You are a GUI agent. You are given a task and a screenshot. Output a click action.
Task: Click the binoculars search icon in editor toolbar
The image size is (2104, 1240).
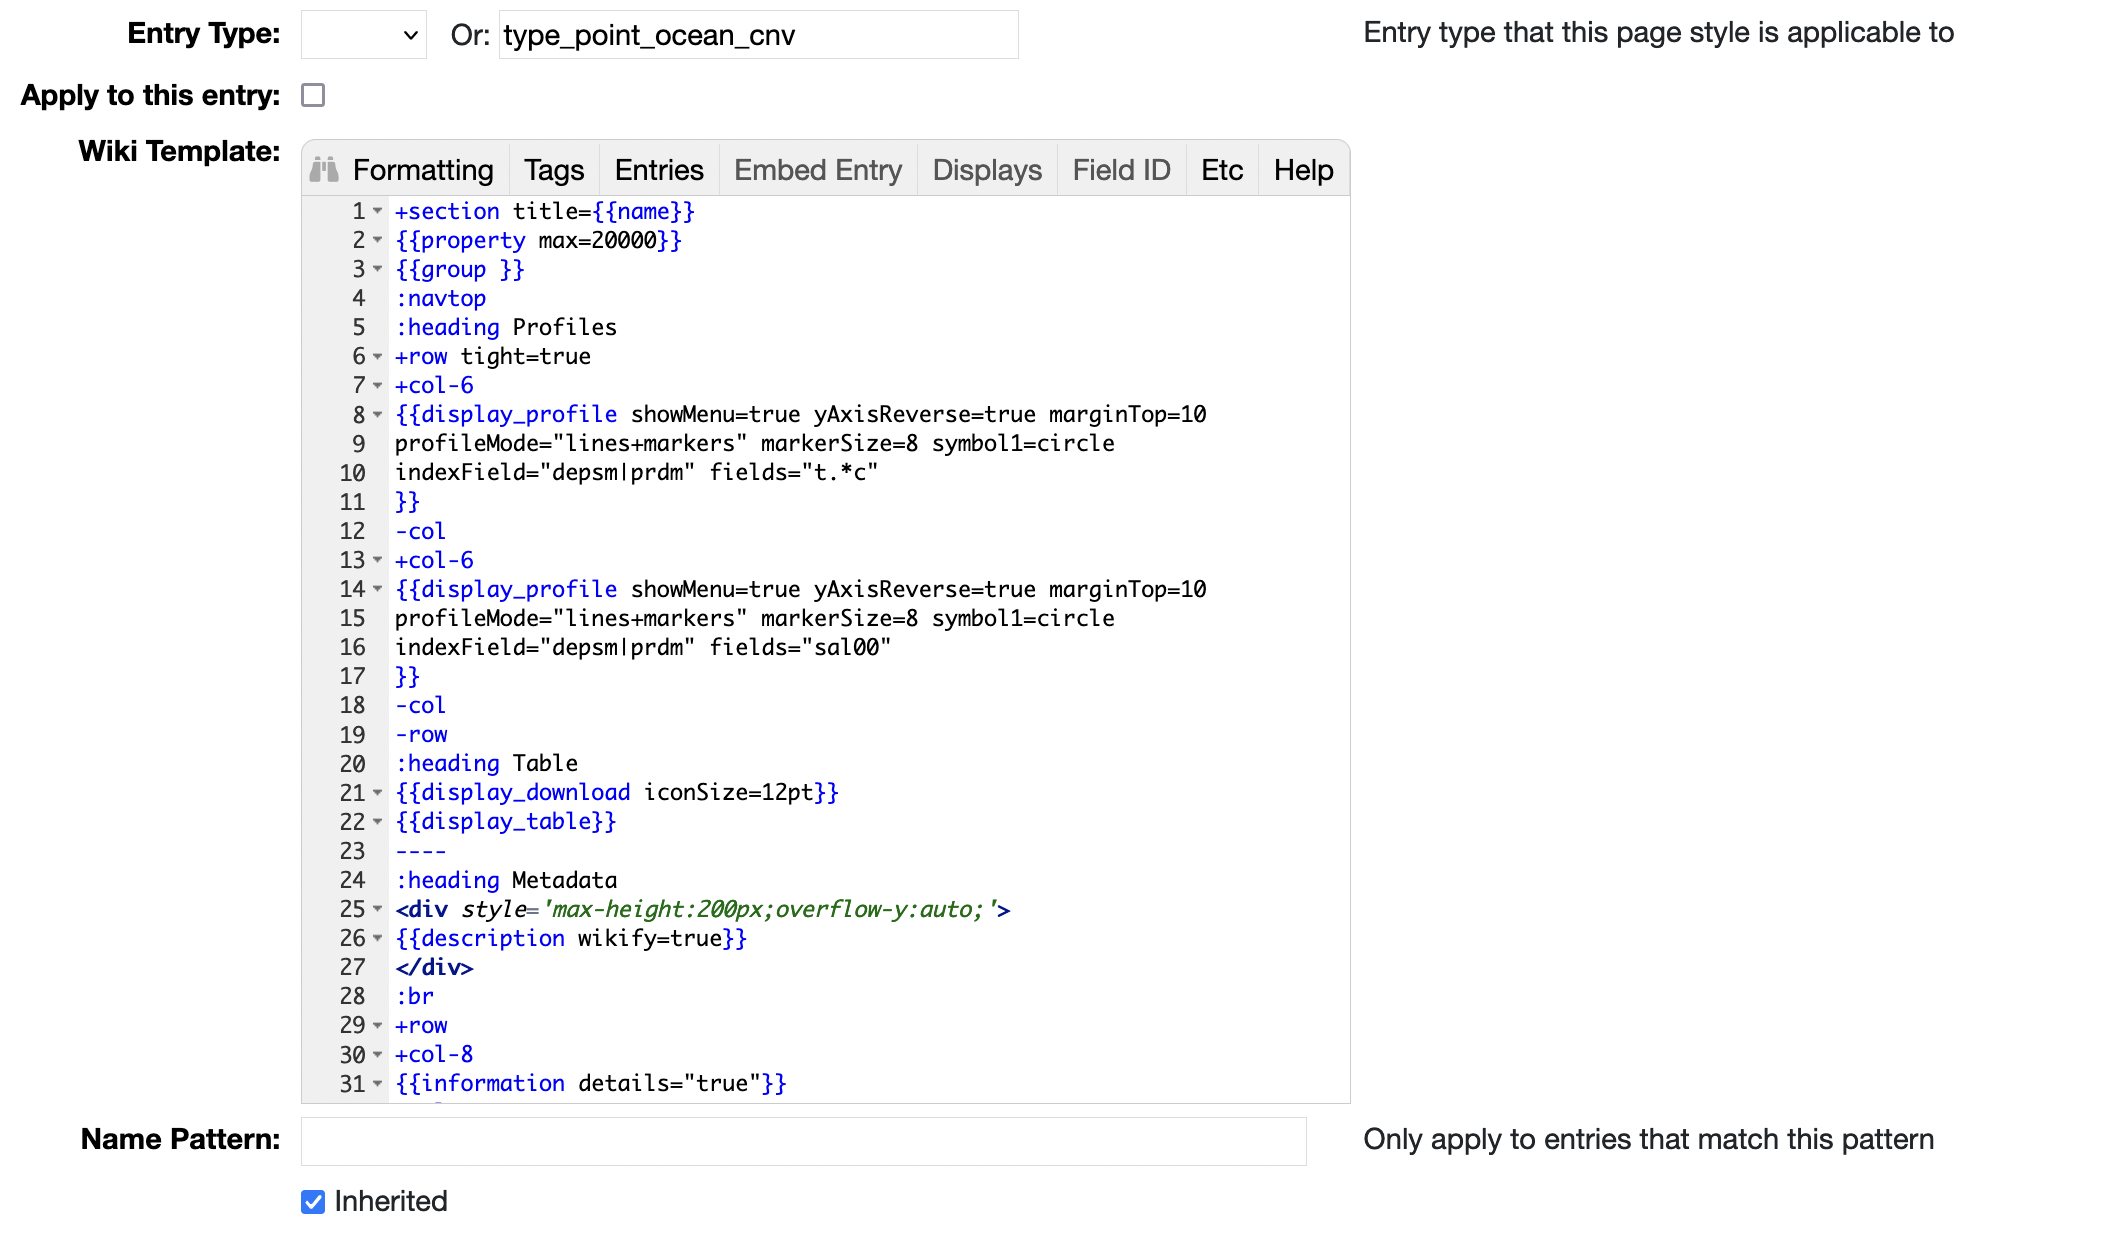[324, 170]
